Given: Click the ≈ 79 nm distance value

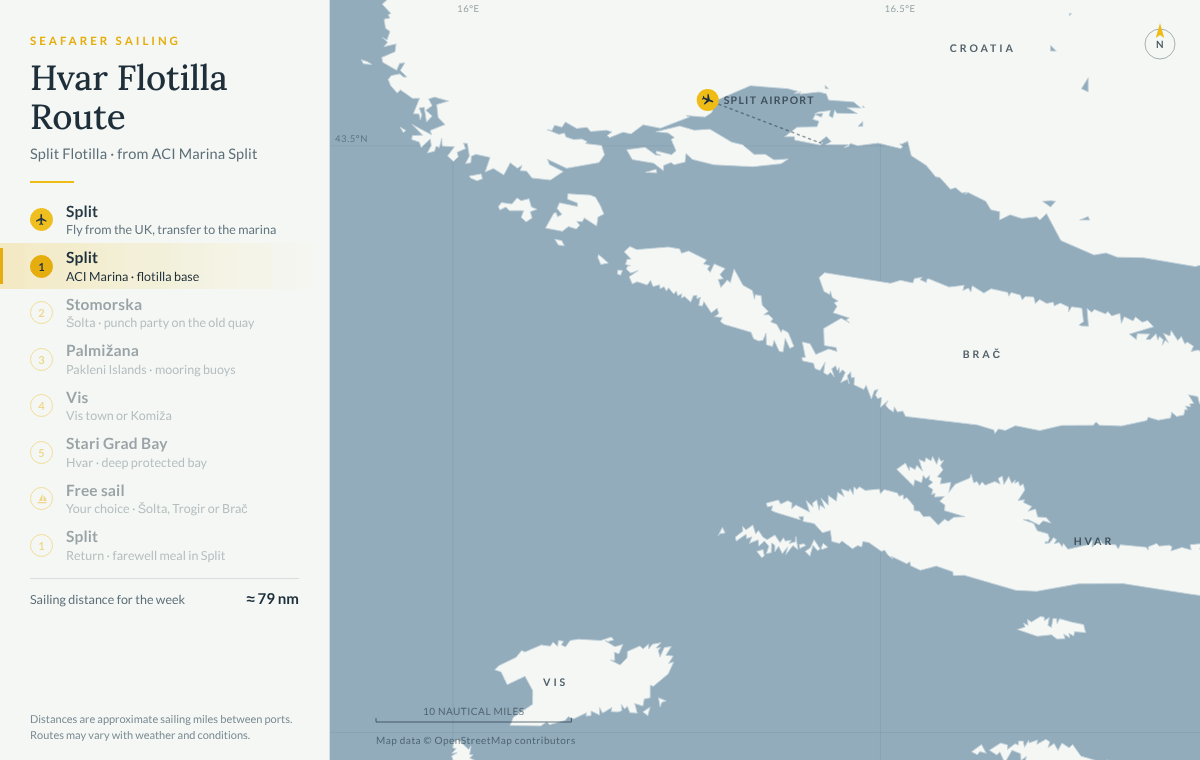Looking at the screenshot, I should 272,599.
